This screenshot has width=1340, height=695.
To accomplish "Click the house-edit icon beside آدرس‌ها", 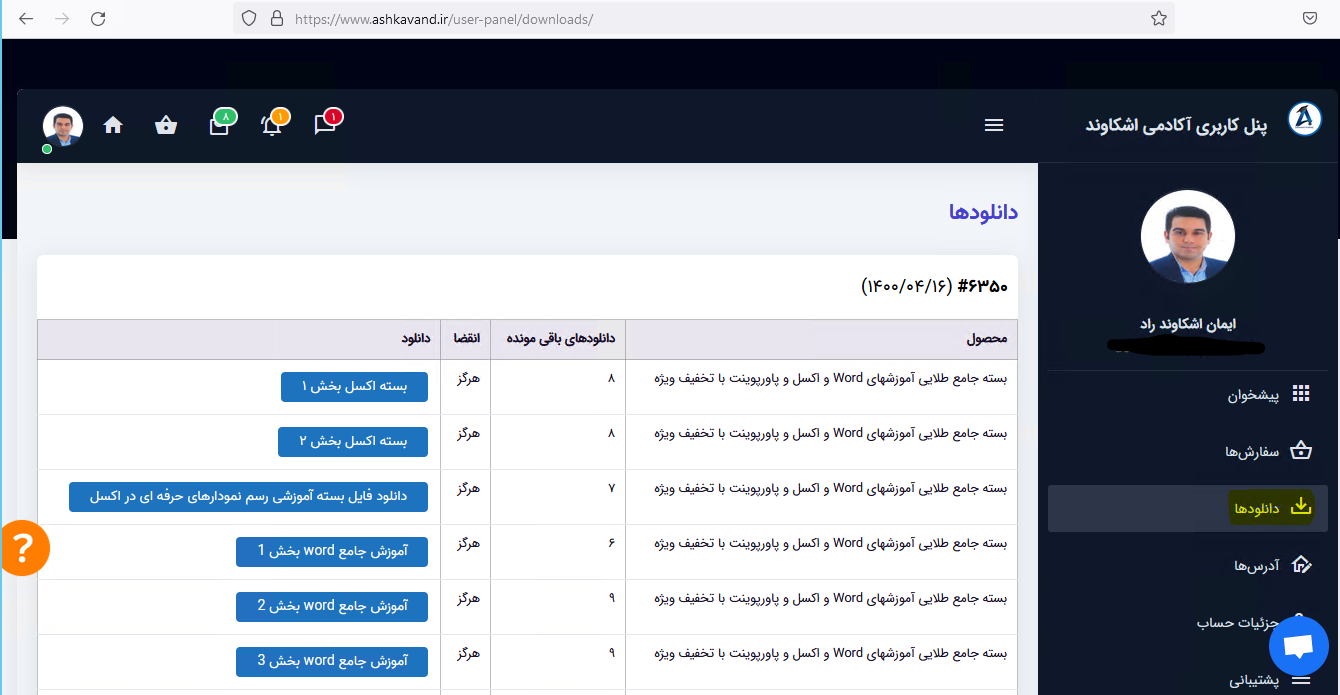I will 1301,564.
